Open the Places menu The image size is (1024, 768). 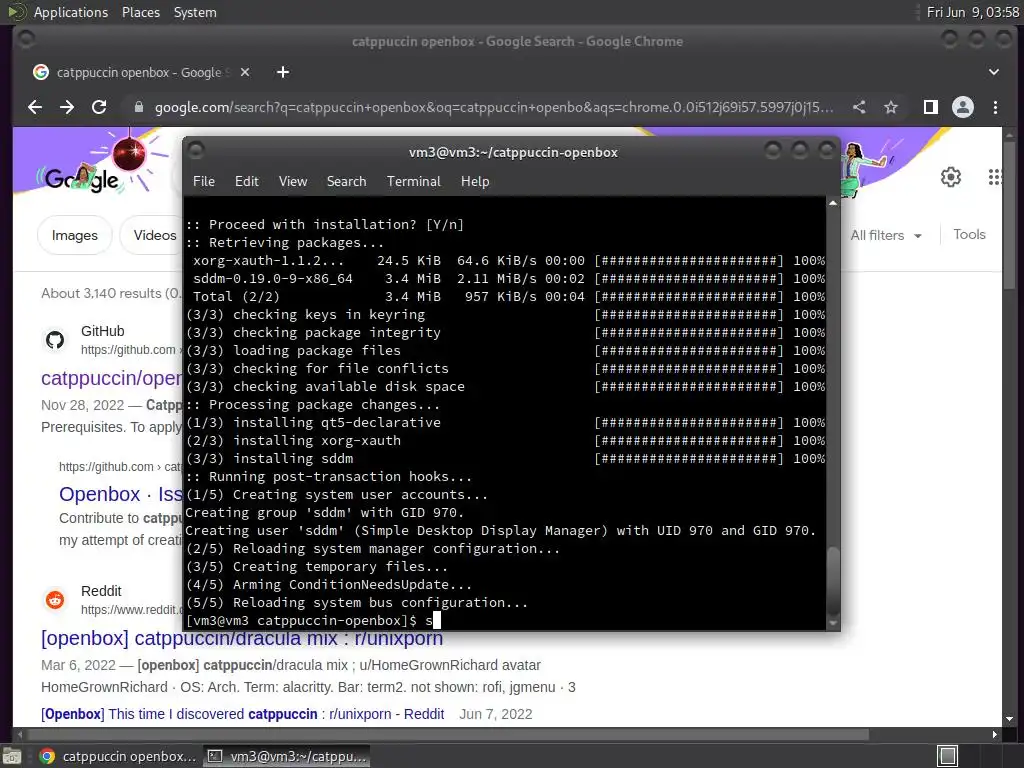140,12
